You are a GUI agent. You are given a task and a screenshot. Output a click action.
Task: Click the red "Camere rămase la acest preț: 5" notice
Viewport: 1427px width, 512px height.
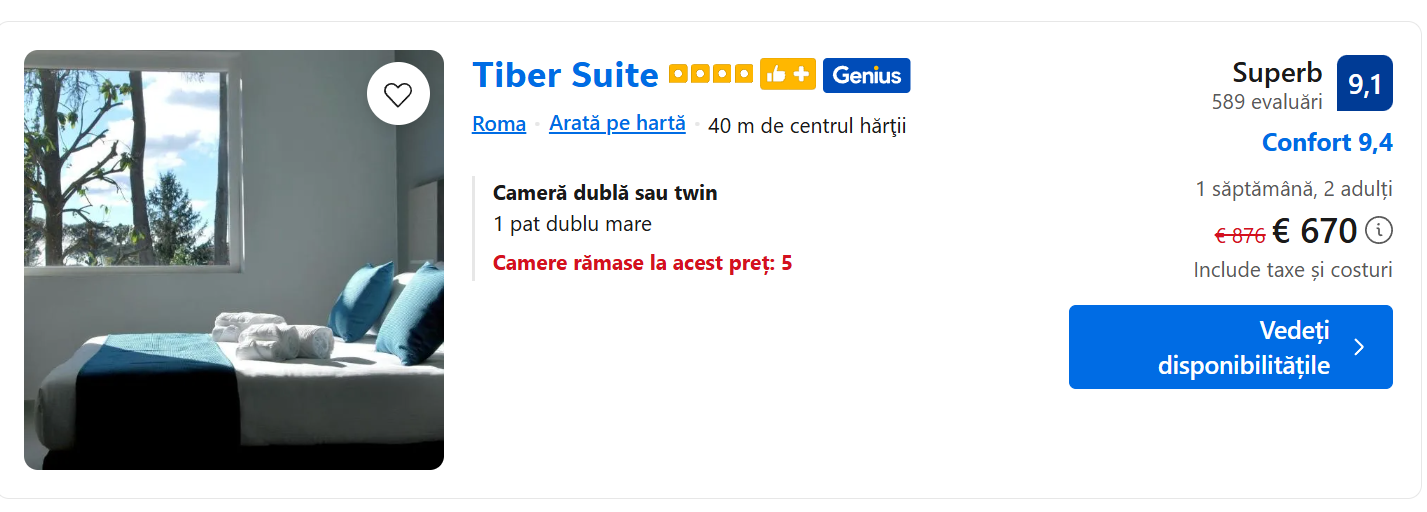pos(642,263)
